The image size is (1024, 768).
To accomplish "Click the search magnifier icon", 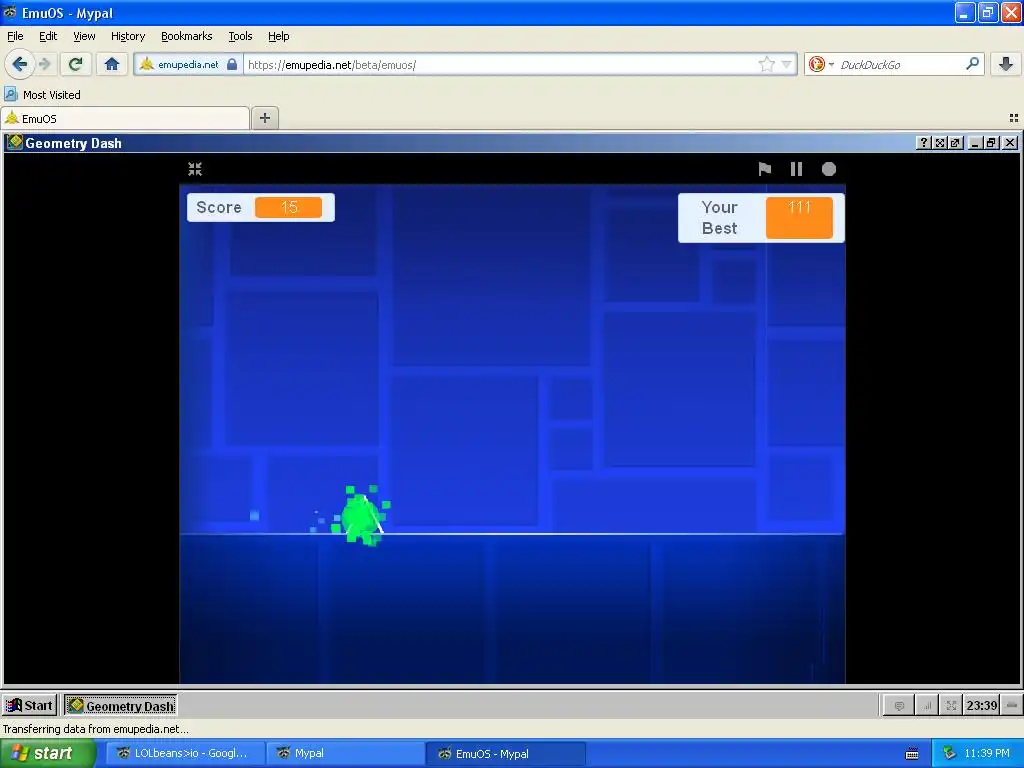I will (972, 64).
